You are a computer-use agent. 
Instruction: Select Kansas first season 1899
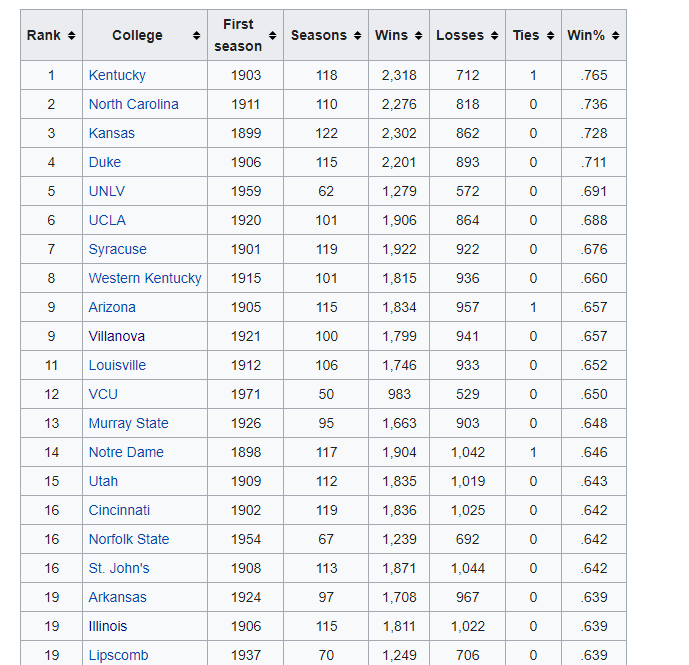coord(246,133)
